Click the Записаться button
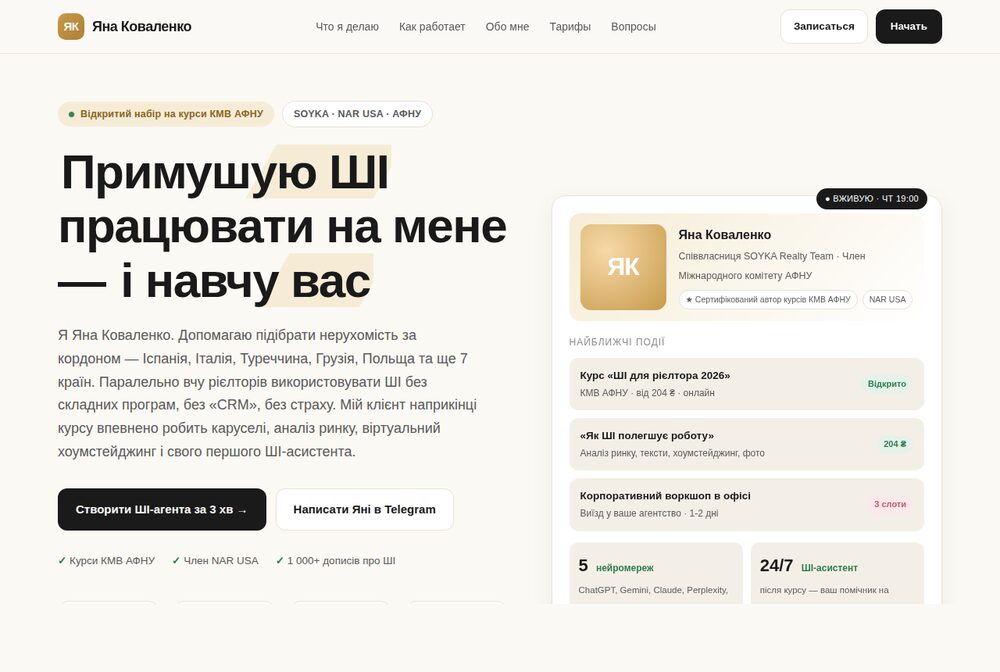Image resolution: width=1000 pixels, height=672 pixels. (x=823, y=27)
